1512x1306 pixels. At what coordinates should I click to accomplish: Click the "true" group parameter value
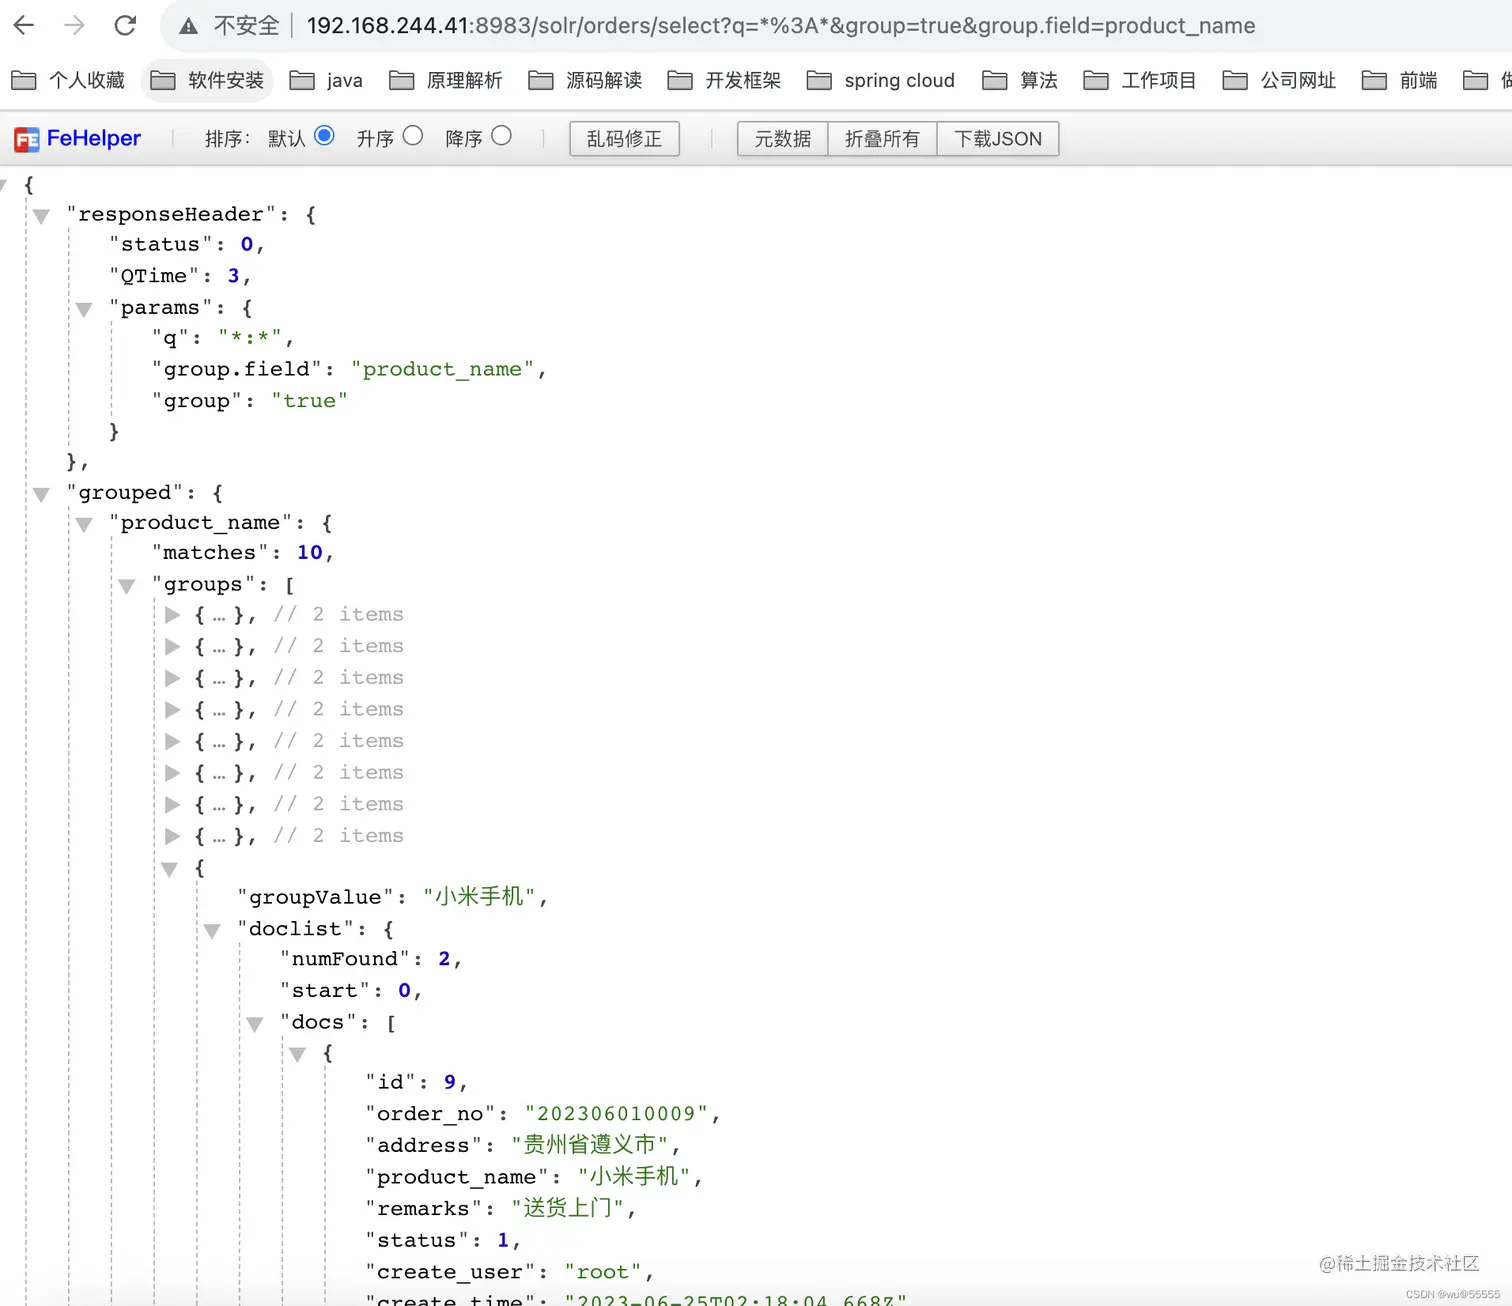(x=309, y=400)
